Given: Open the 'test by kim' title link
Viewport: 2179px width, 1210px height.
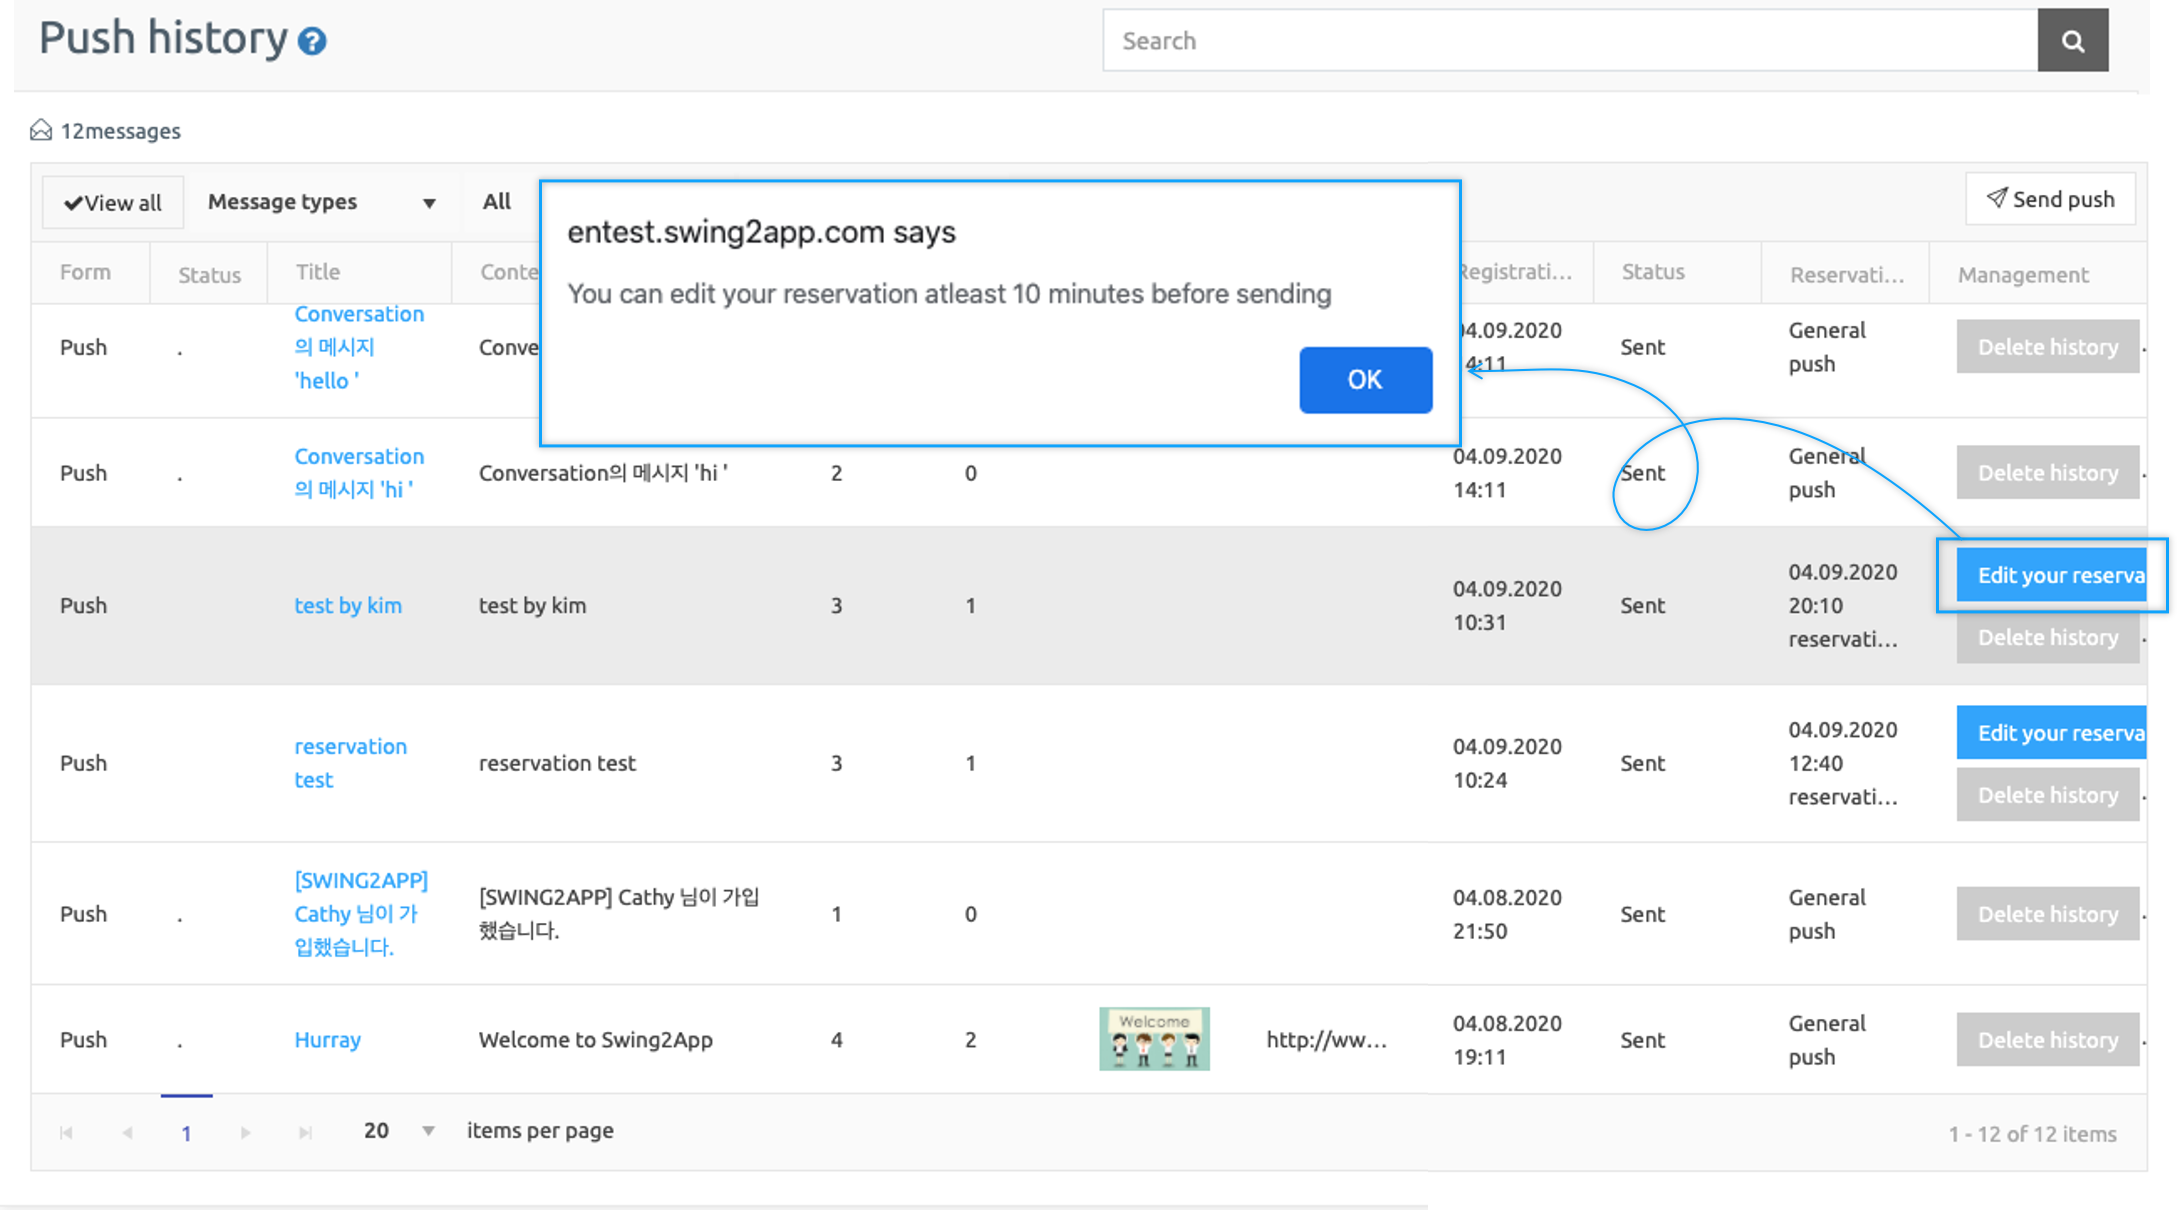Looking at the screenshot, I should tap(348, 606).
